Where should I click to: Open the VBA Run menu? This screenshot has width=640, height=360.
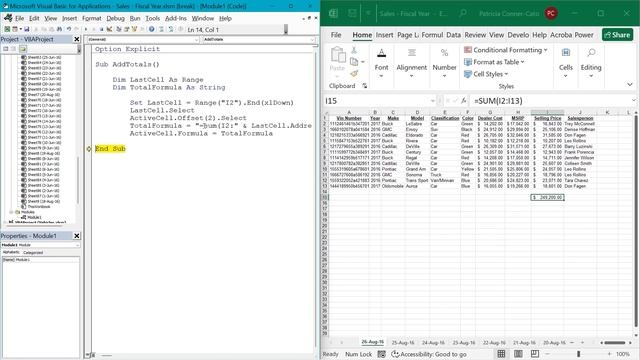[x=135, y=18]
